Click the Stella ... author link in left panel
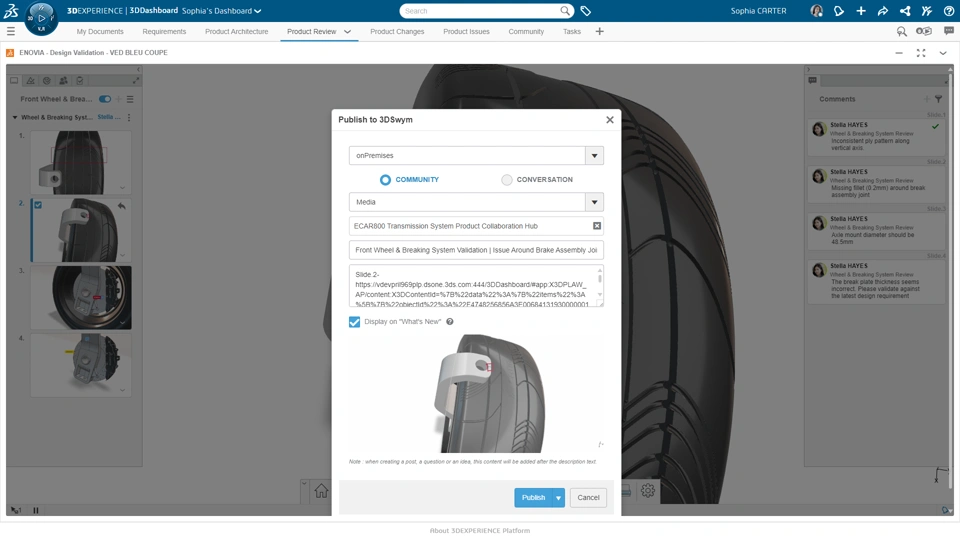This screenshot has height=540, width=960. (109, 117)
